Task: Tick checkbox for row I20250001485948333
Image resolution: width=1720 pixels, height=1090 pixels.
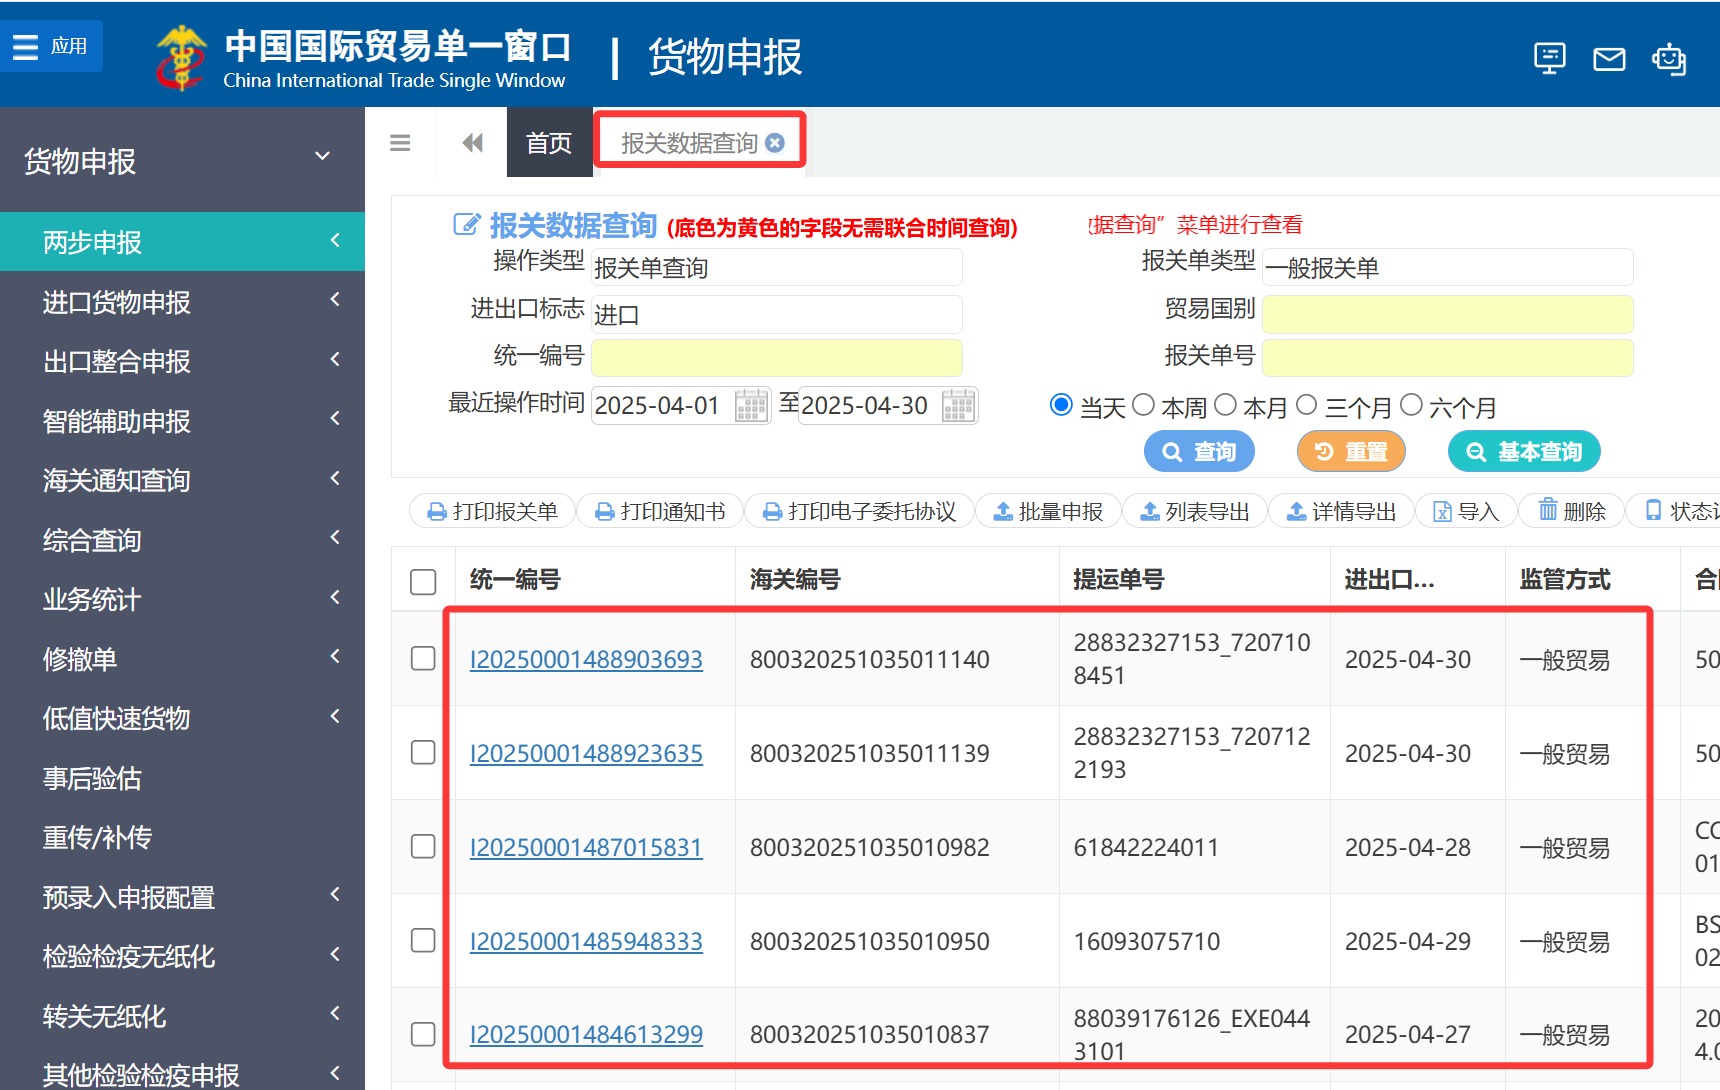Action: pos(423,940)
